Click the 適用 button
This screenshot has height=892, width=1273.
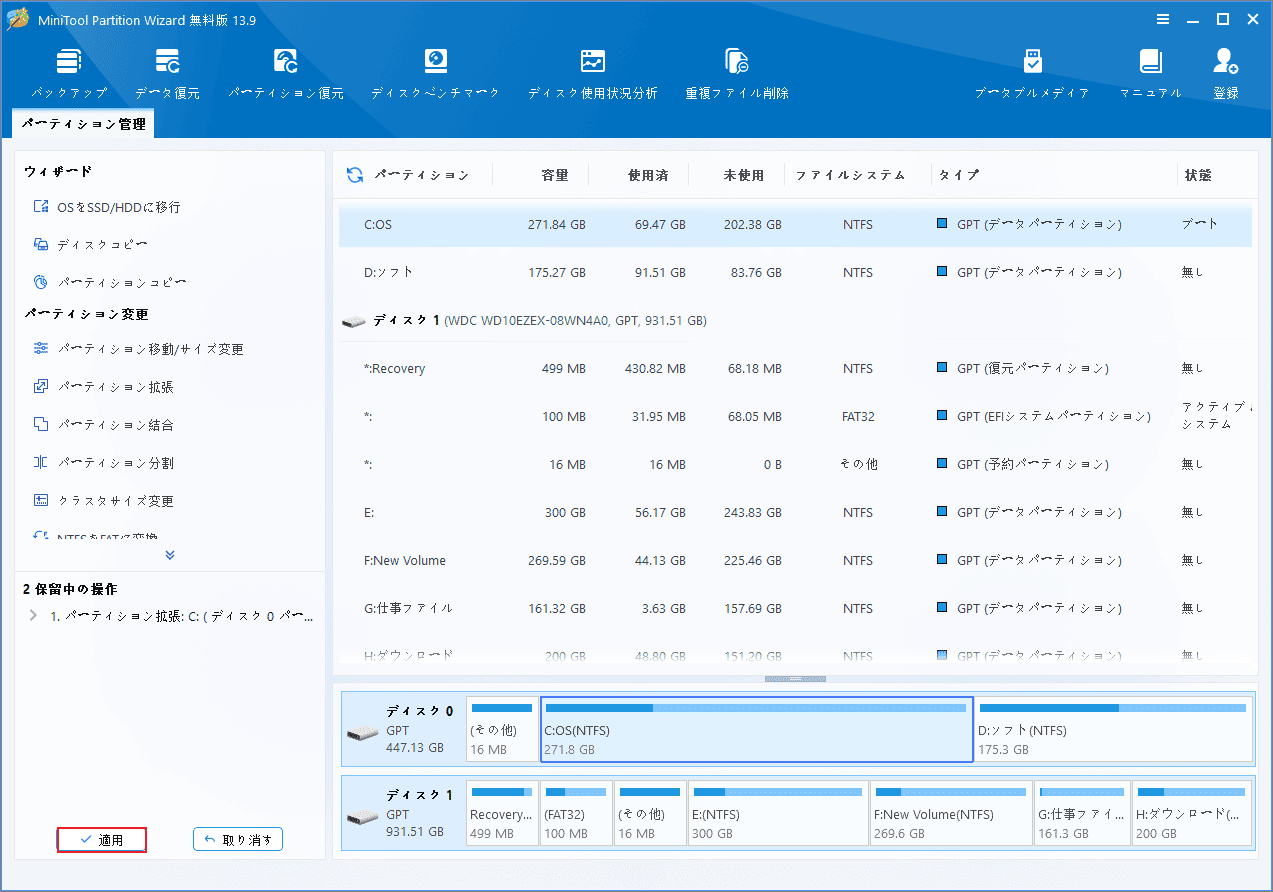(101, 840)
